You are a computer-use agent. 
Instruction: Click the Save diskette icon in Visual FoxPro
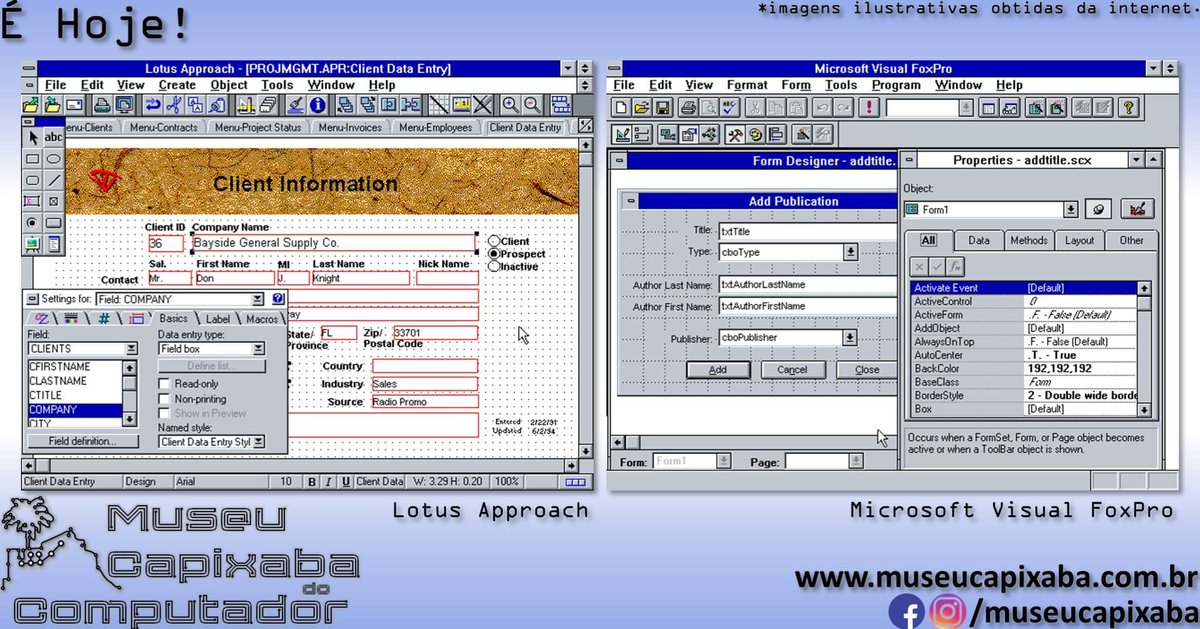(x=661, y=107)
